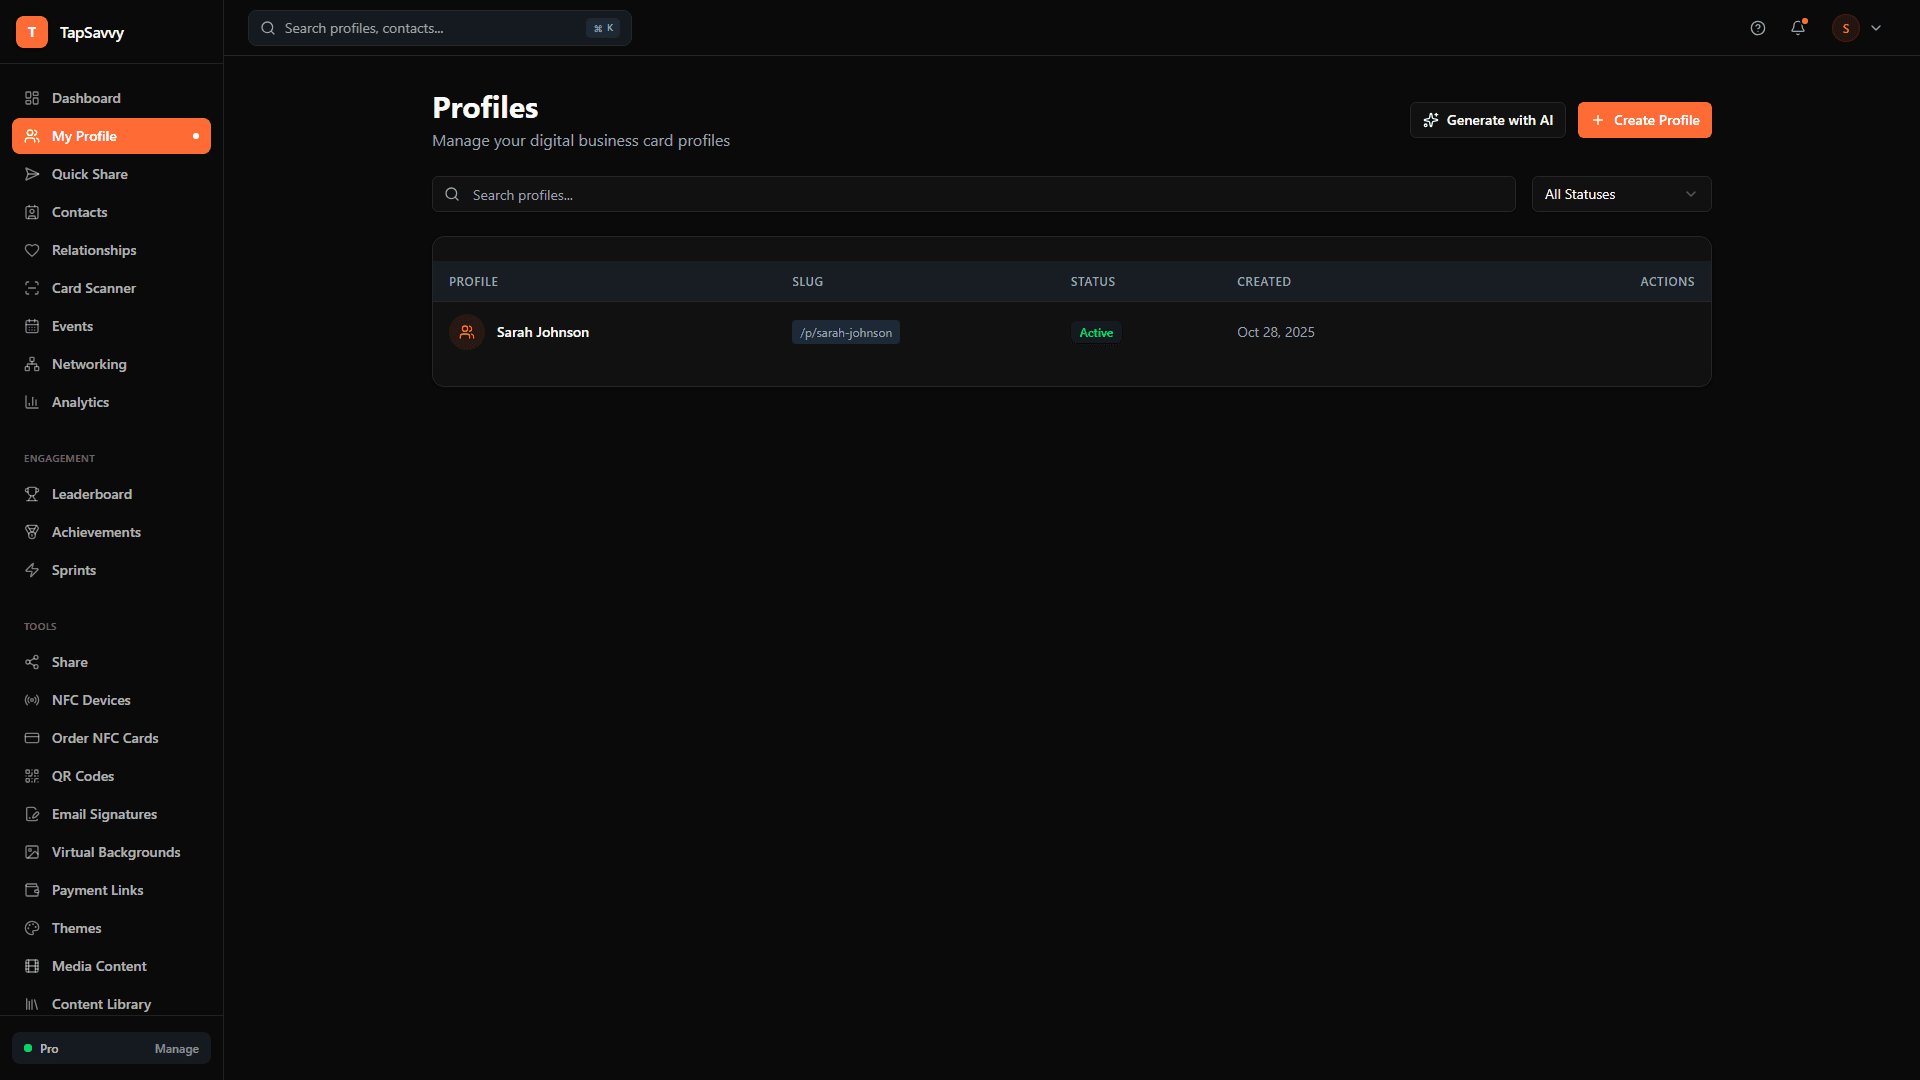Open the Email Signatures tool
This screenshot has height=1080, width=1920.
pyautogui.click(x=104, y=814)
